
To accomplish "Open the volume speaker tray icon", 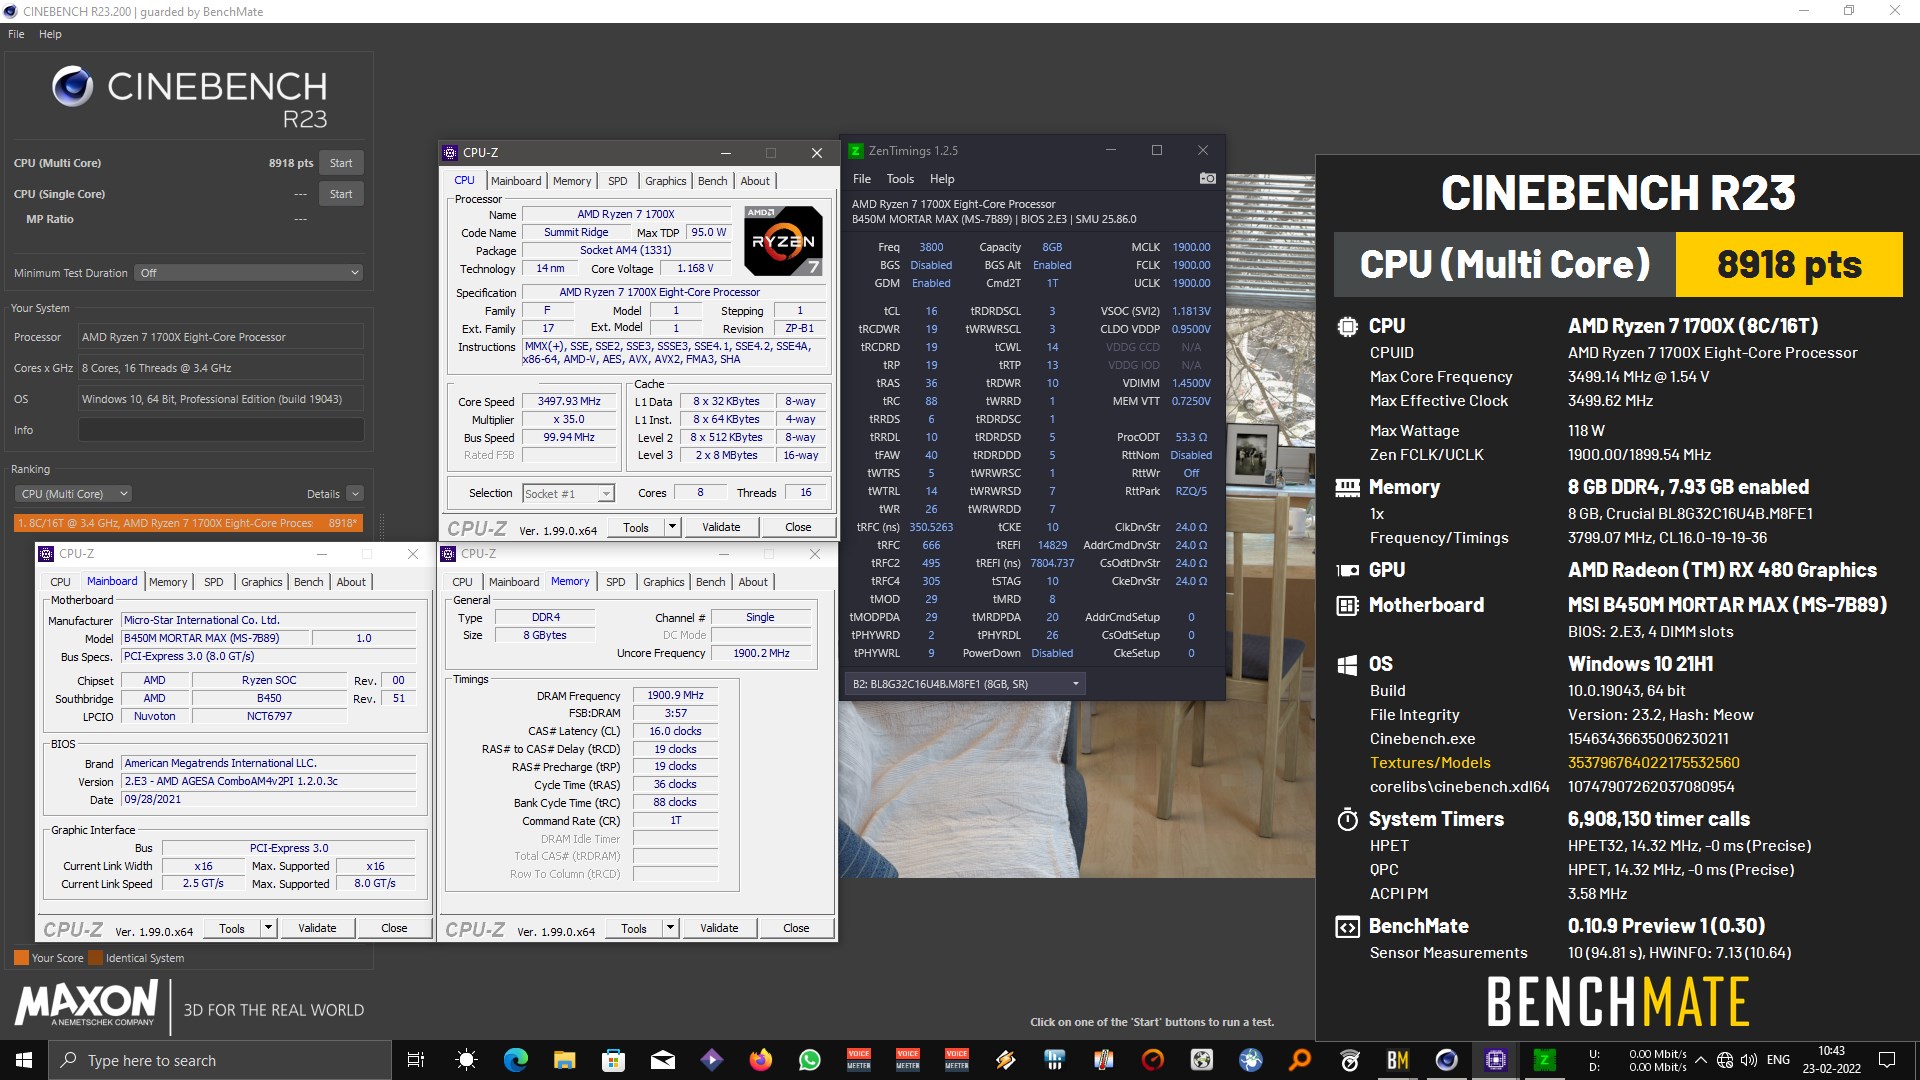I will click(1748, 1060).
